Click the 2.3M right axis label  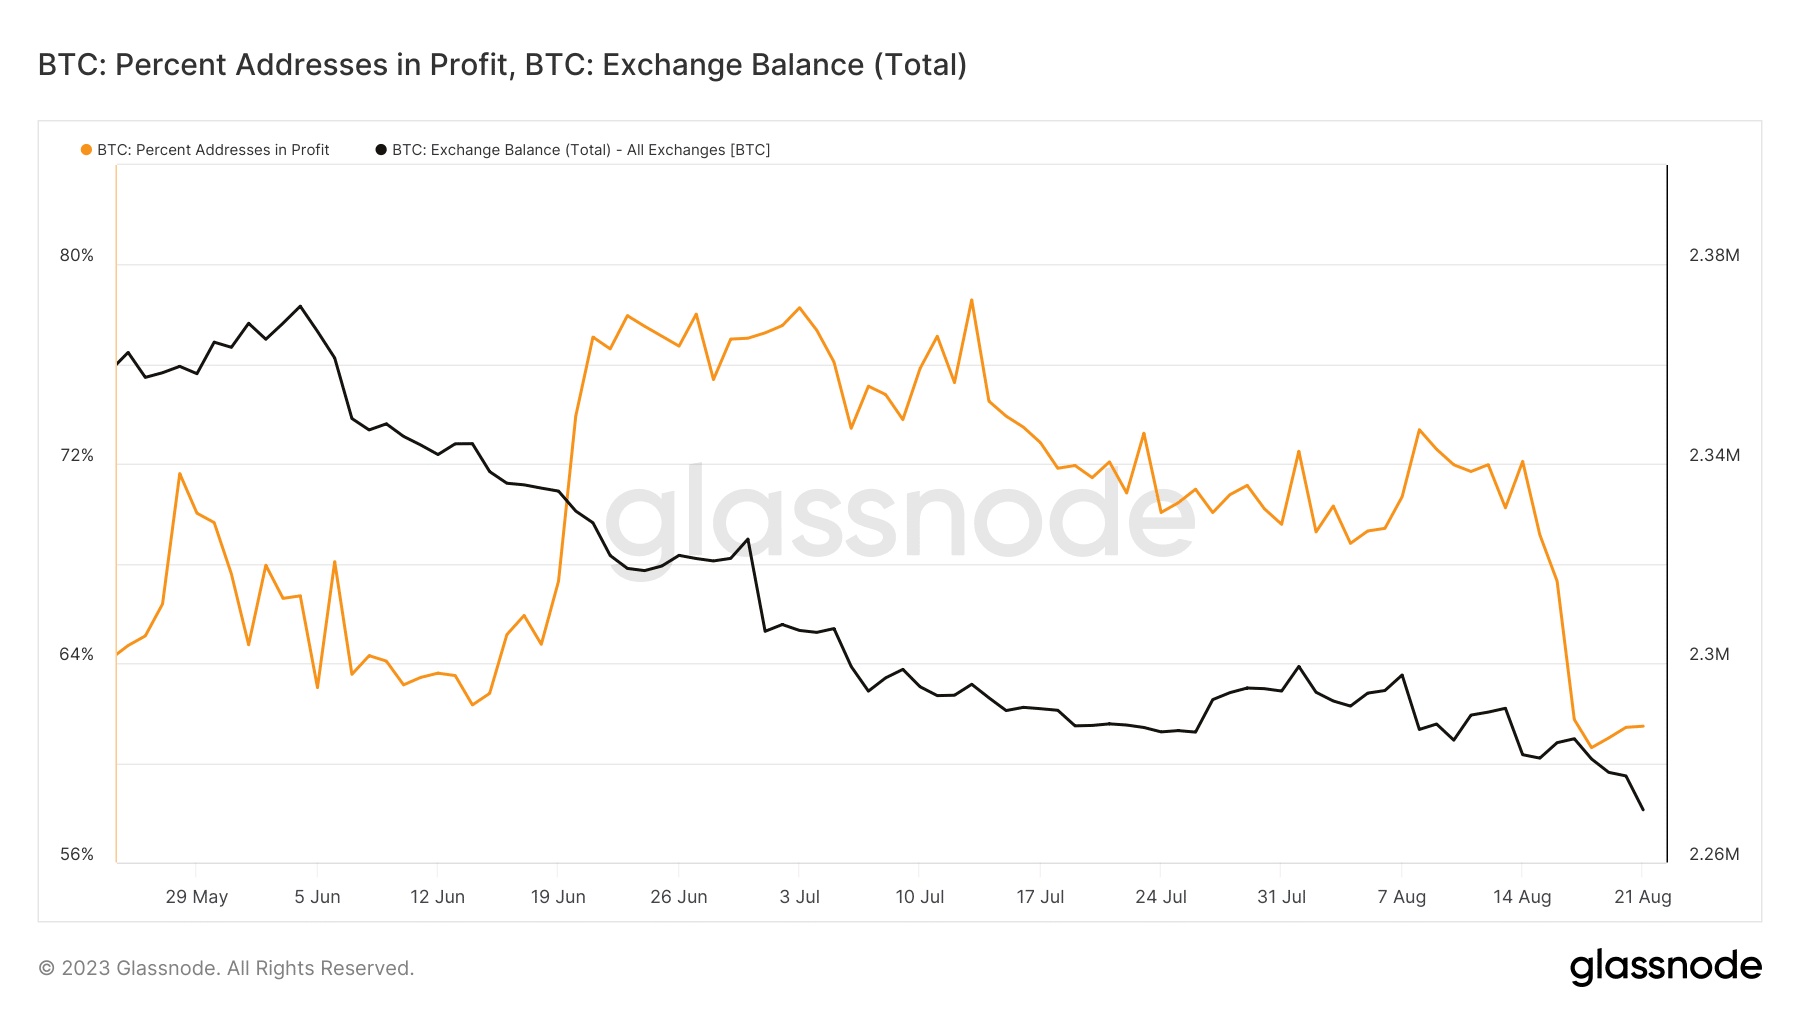1709,655
